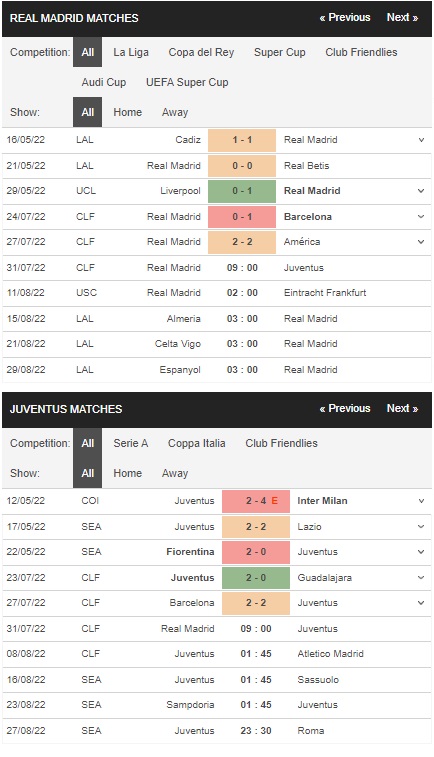Screen dimensions: 434x757
Task: Filter Real Madrid matches by Copa del Rey
Action: (201, 52)
